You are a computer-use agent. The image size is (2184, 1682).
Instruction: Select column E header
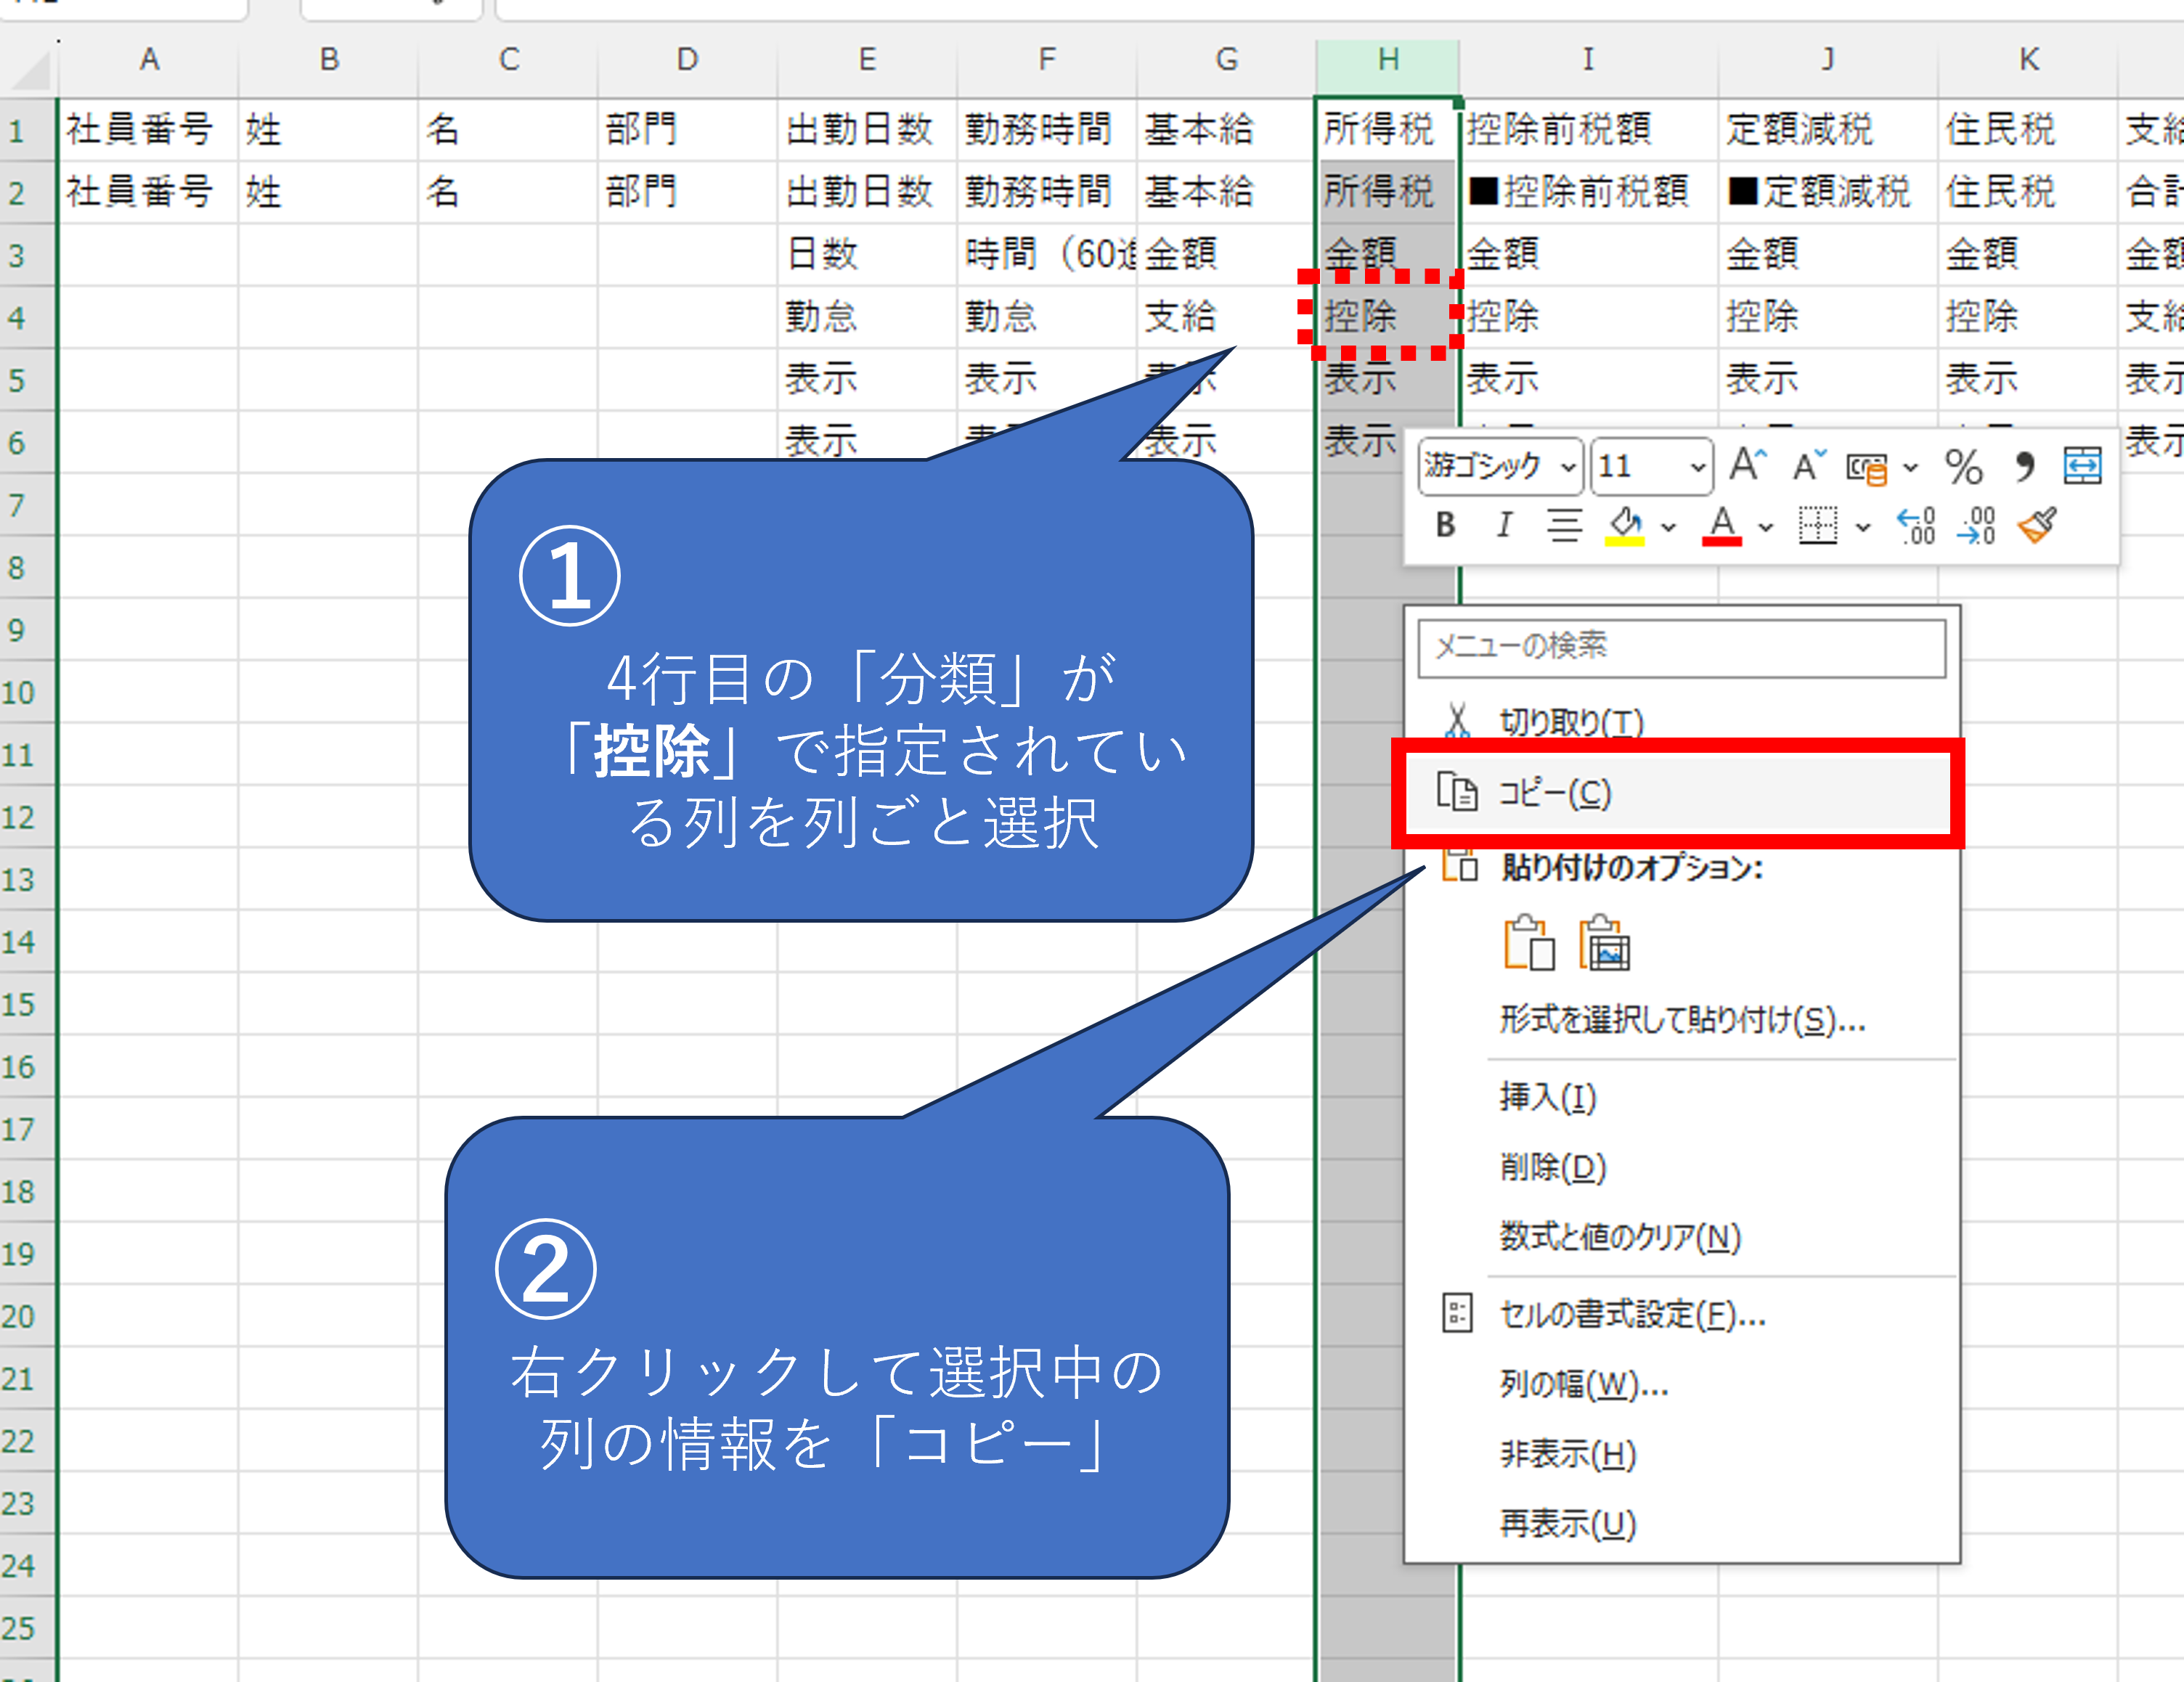click(867, 60)
